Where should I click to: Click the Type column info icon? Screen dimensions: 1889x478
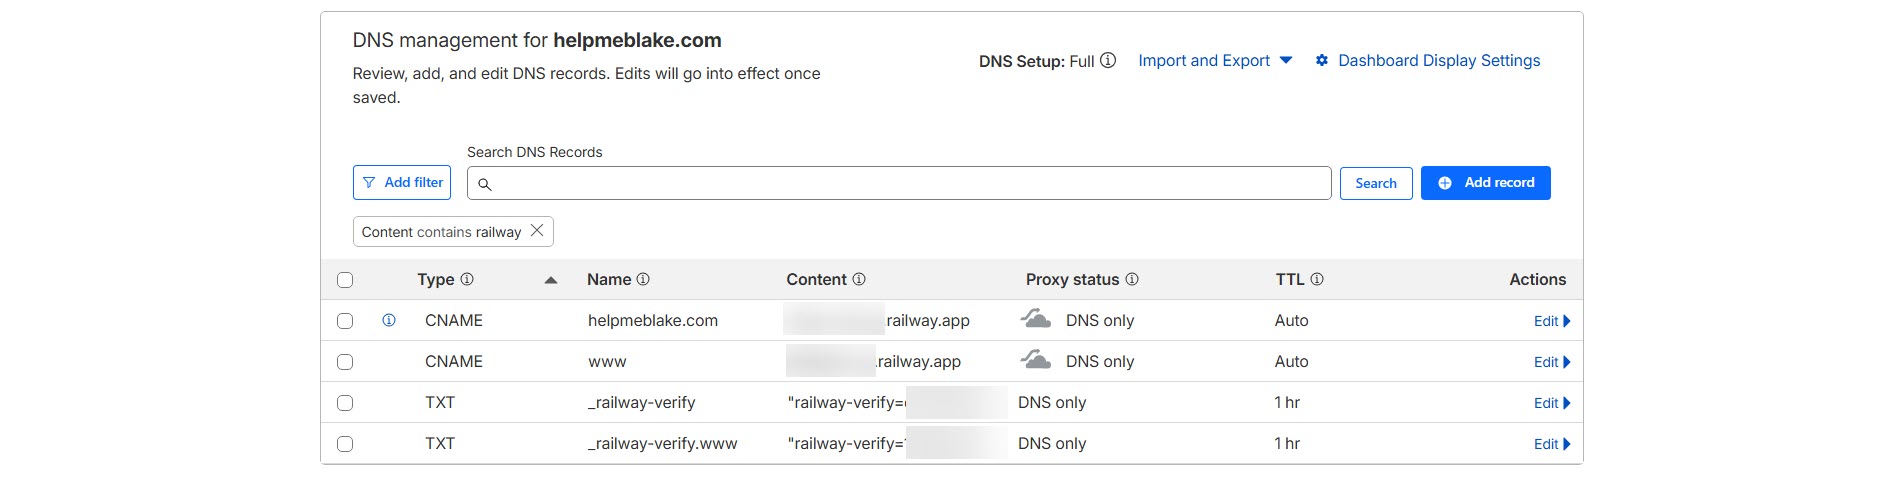(x=467, y=279)
